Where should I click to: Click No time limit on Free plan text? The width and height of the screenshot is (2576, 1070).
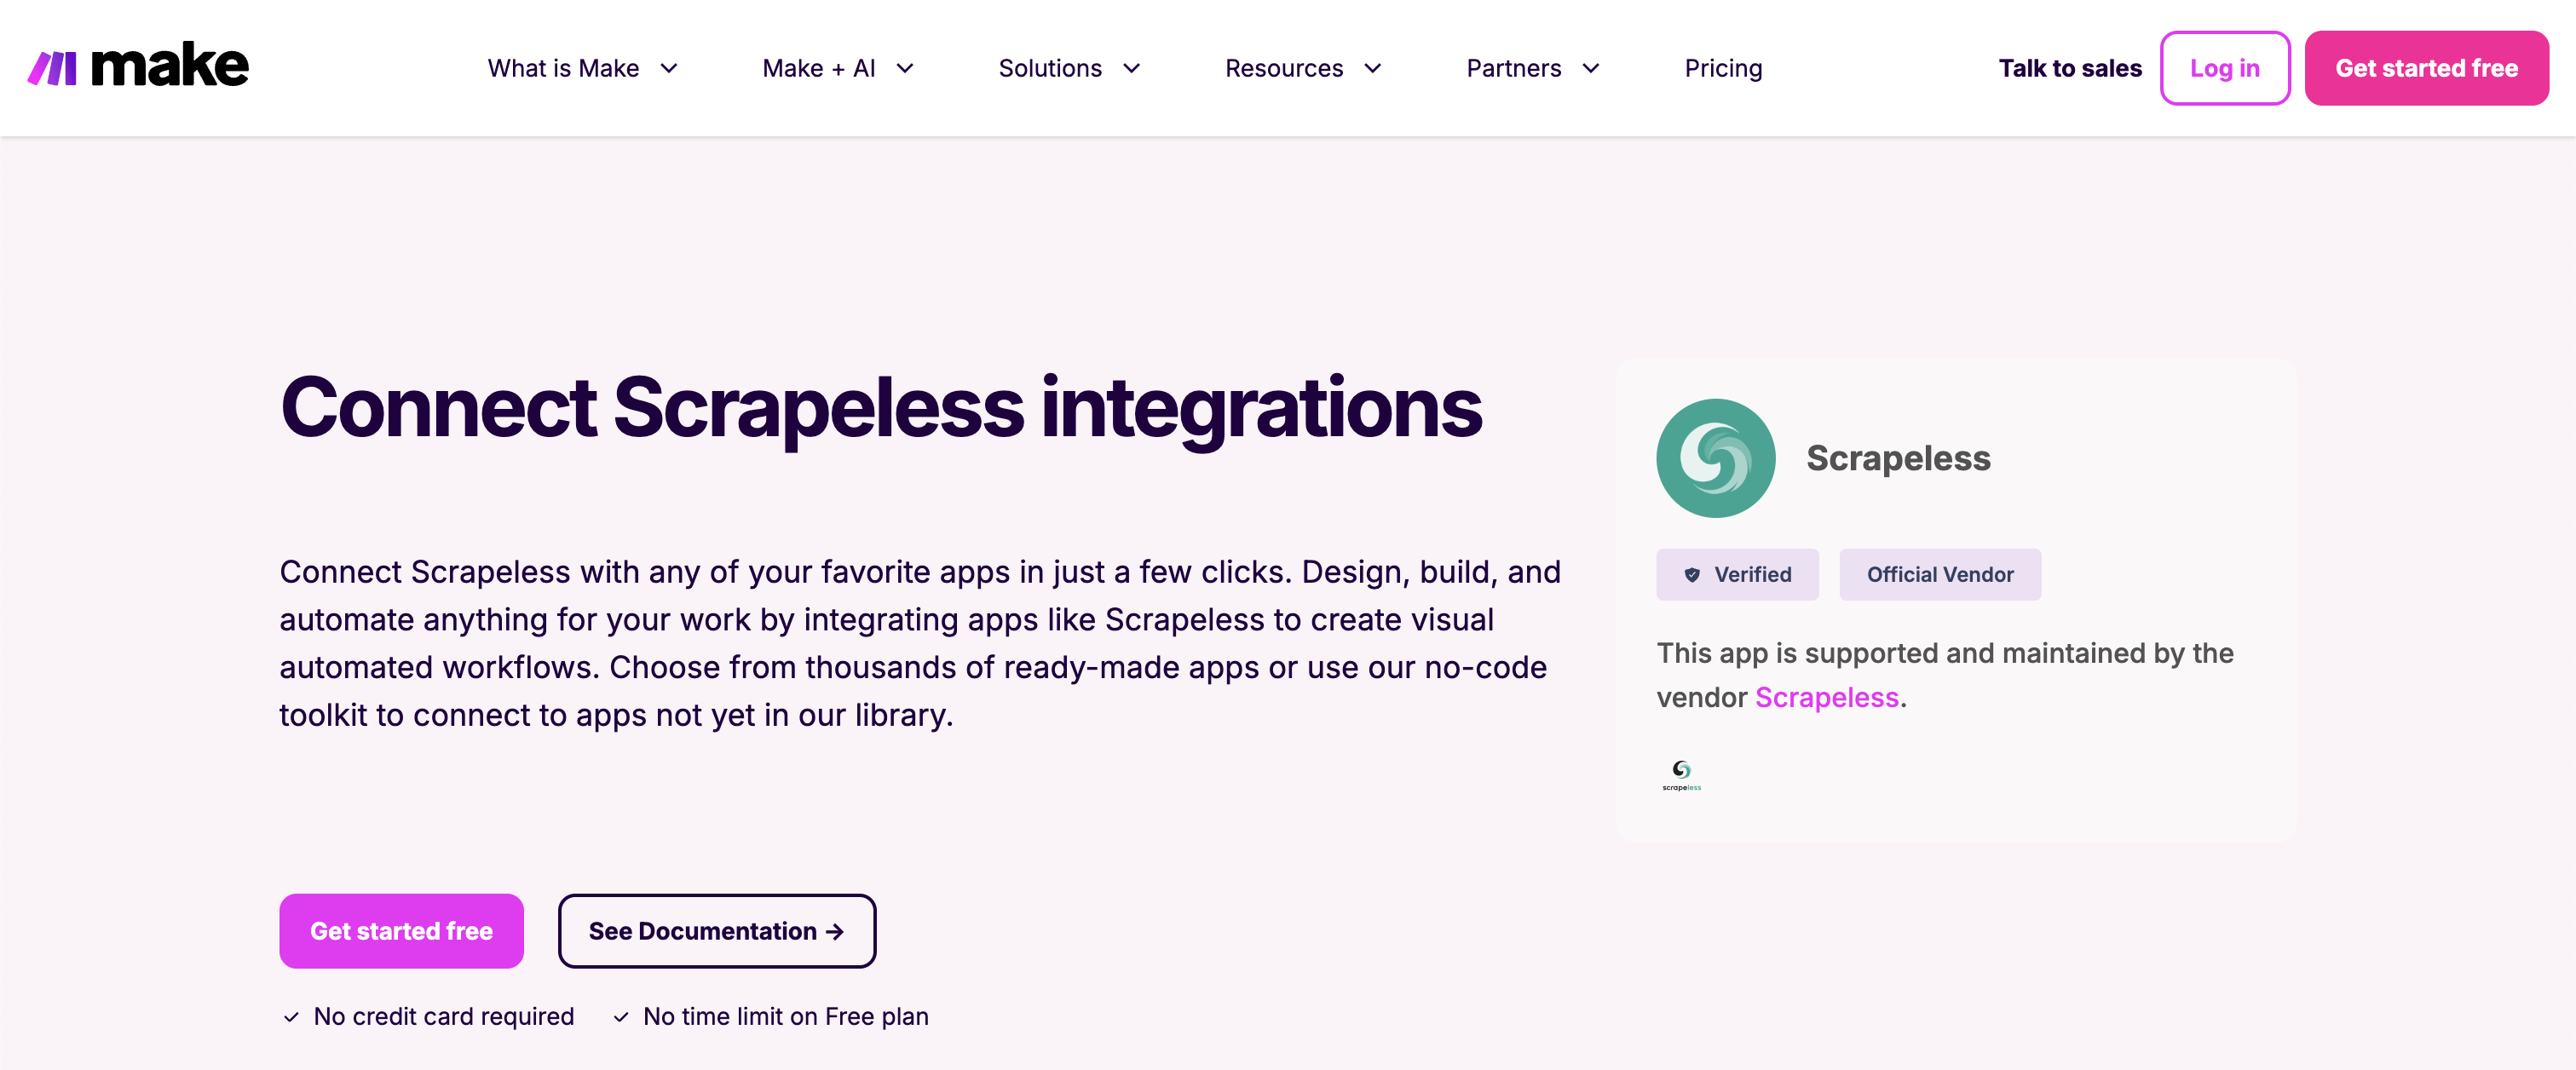point(786,1017)
